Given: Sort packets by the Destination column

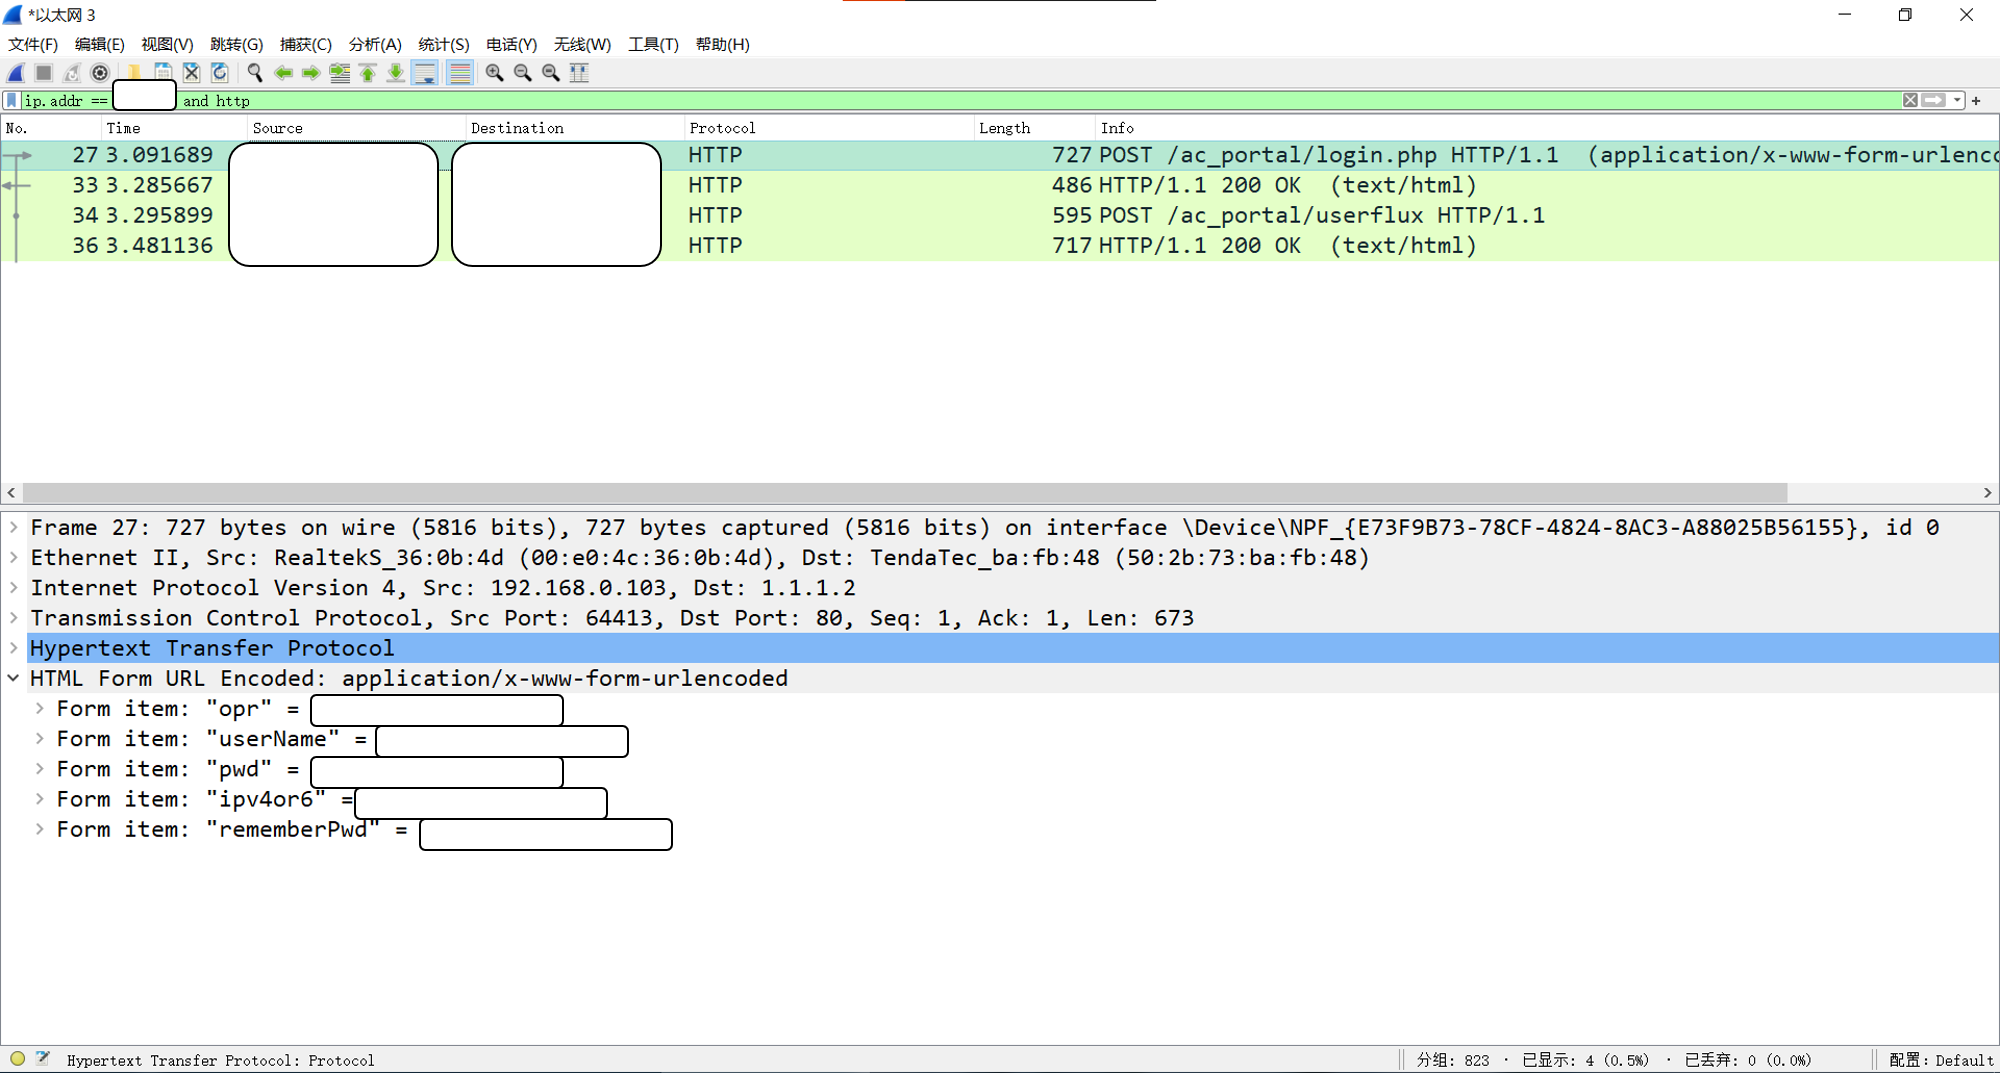Looking at the screenshot, I should 575,128.
